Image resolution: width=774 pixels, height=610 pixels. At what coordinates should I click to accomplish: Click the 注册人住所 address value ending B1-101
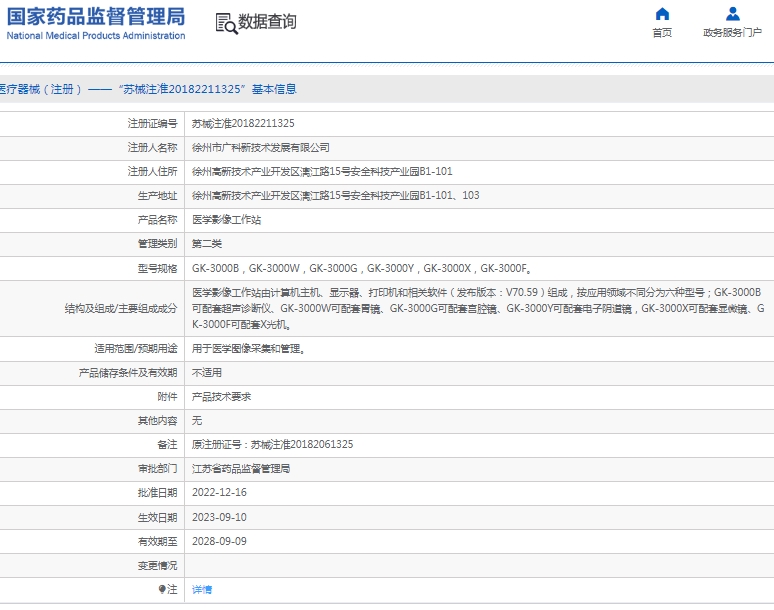[x=322, y=171]
